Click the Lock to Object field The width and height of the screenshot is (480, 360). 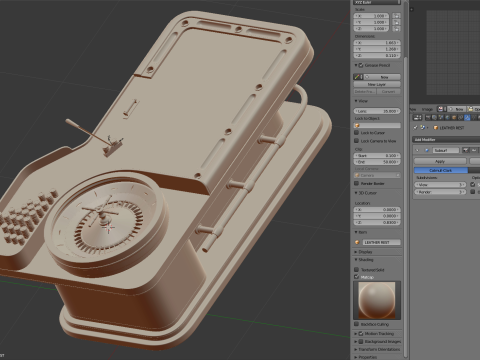(x=377, y=126)
